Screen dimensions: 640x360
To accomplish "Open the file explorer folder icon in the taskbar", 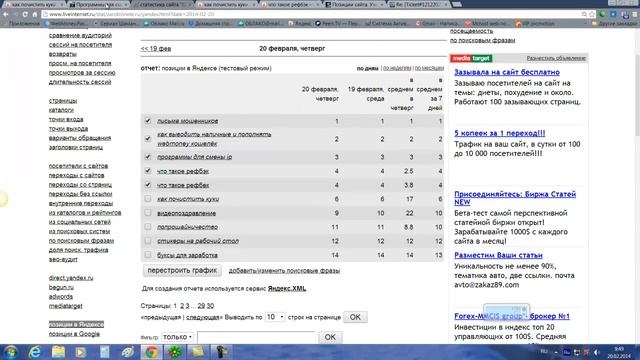I will point(58,352).
